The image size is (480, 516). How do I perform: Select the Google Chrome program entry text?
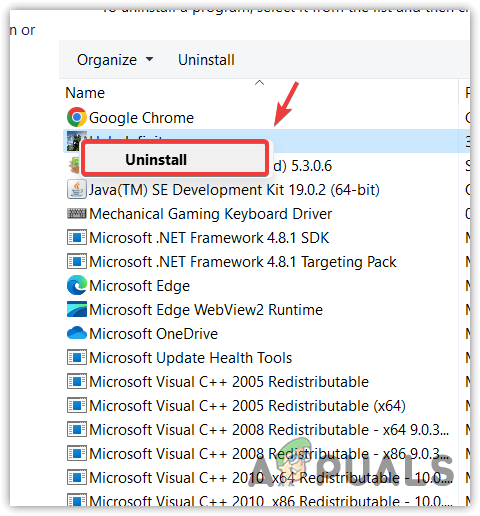click(141, 118)
